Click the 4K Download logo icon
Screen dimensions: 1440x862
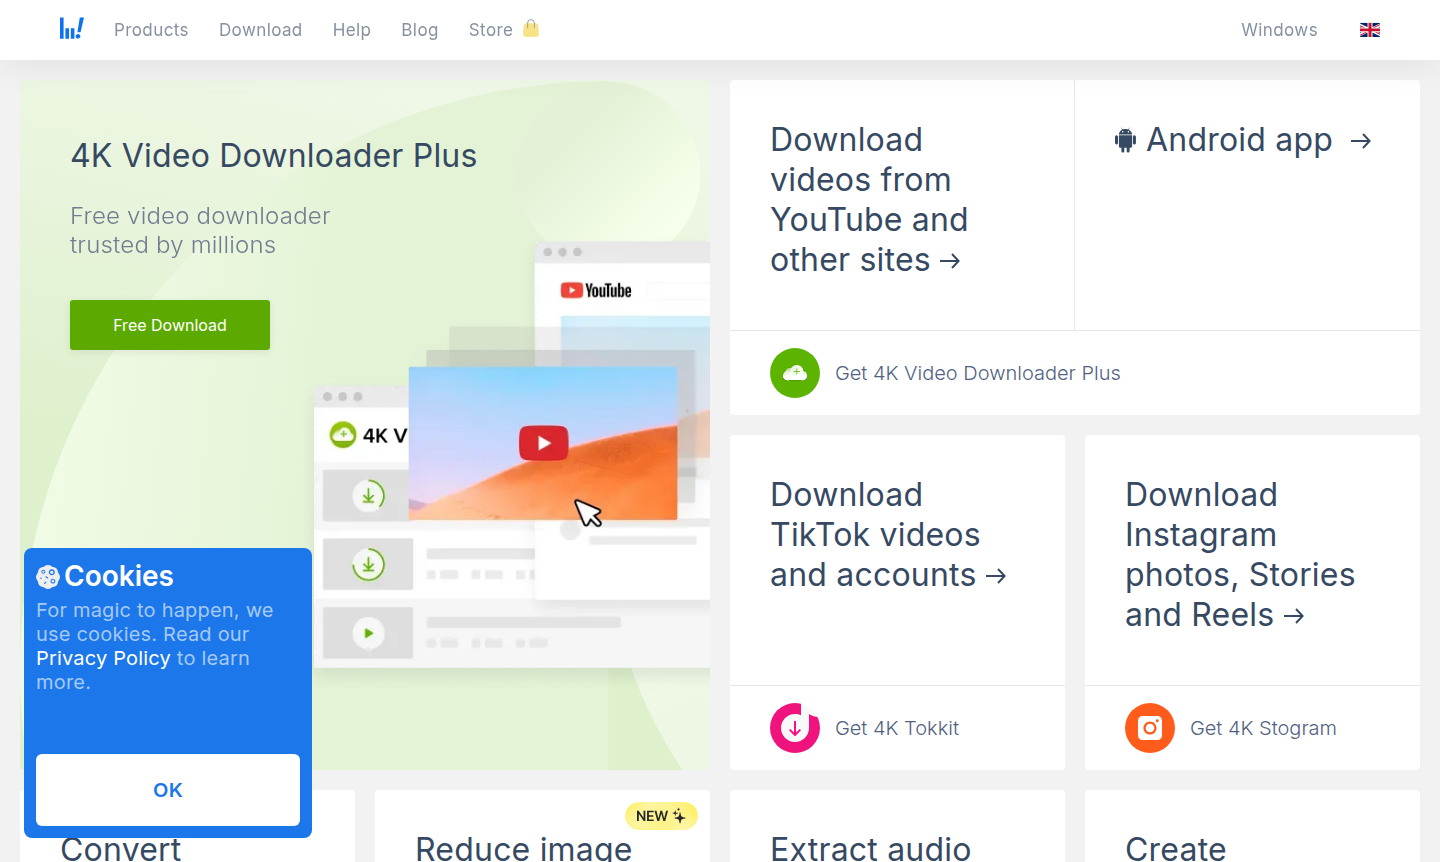pyautogui.click(x=71, y=29)
